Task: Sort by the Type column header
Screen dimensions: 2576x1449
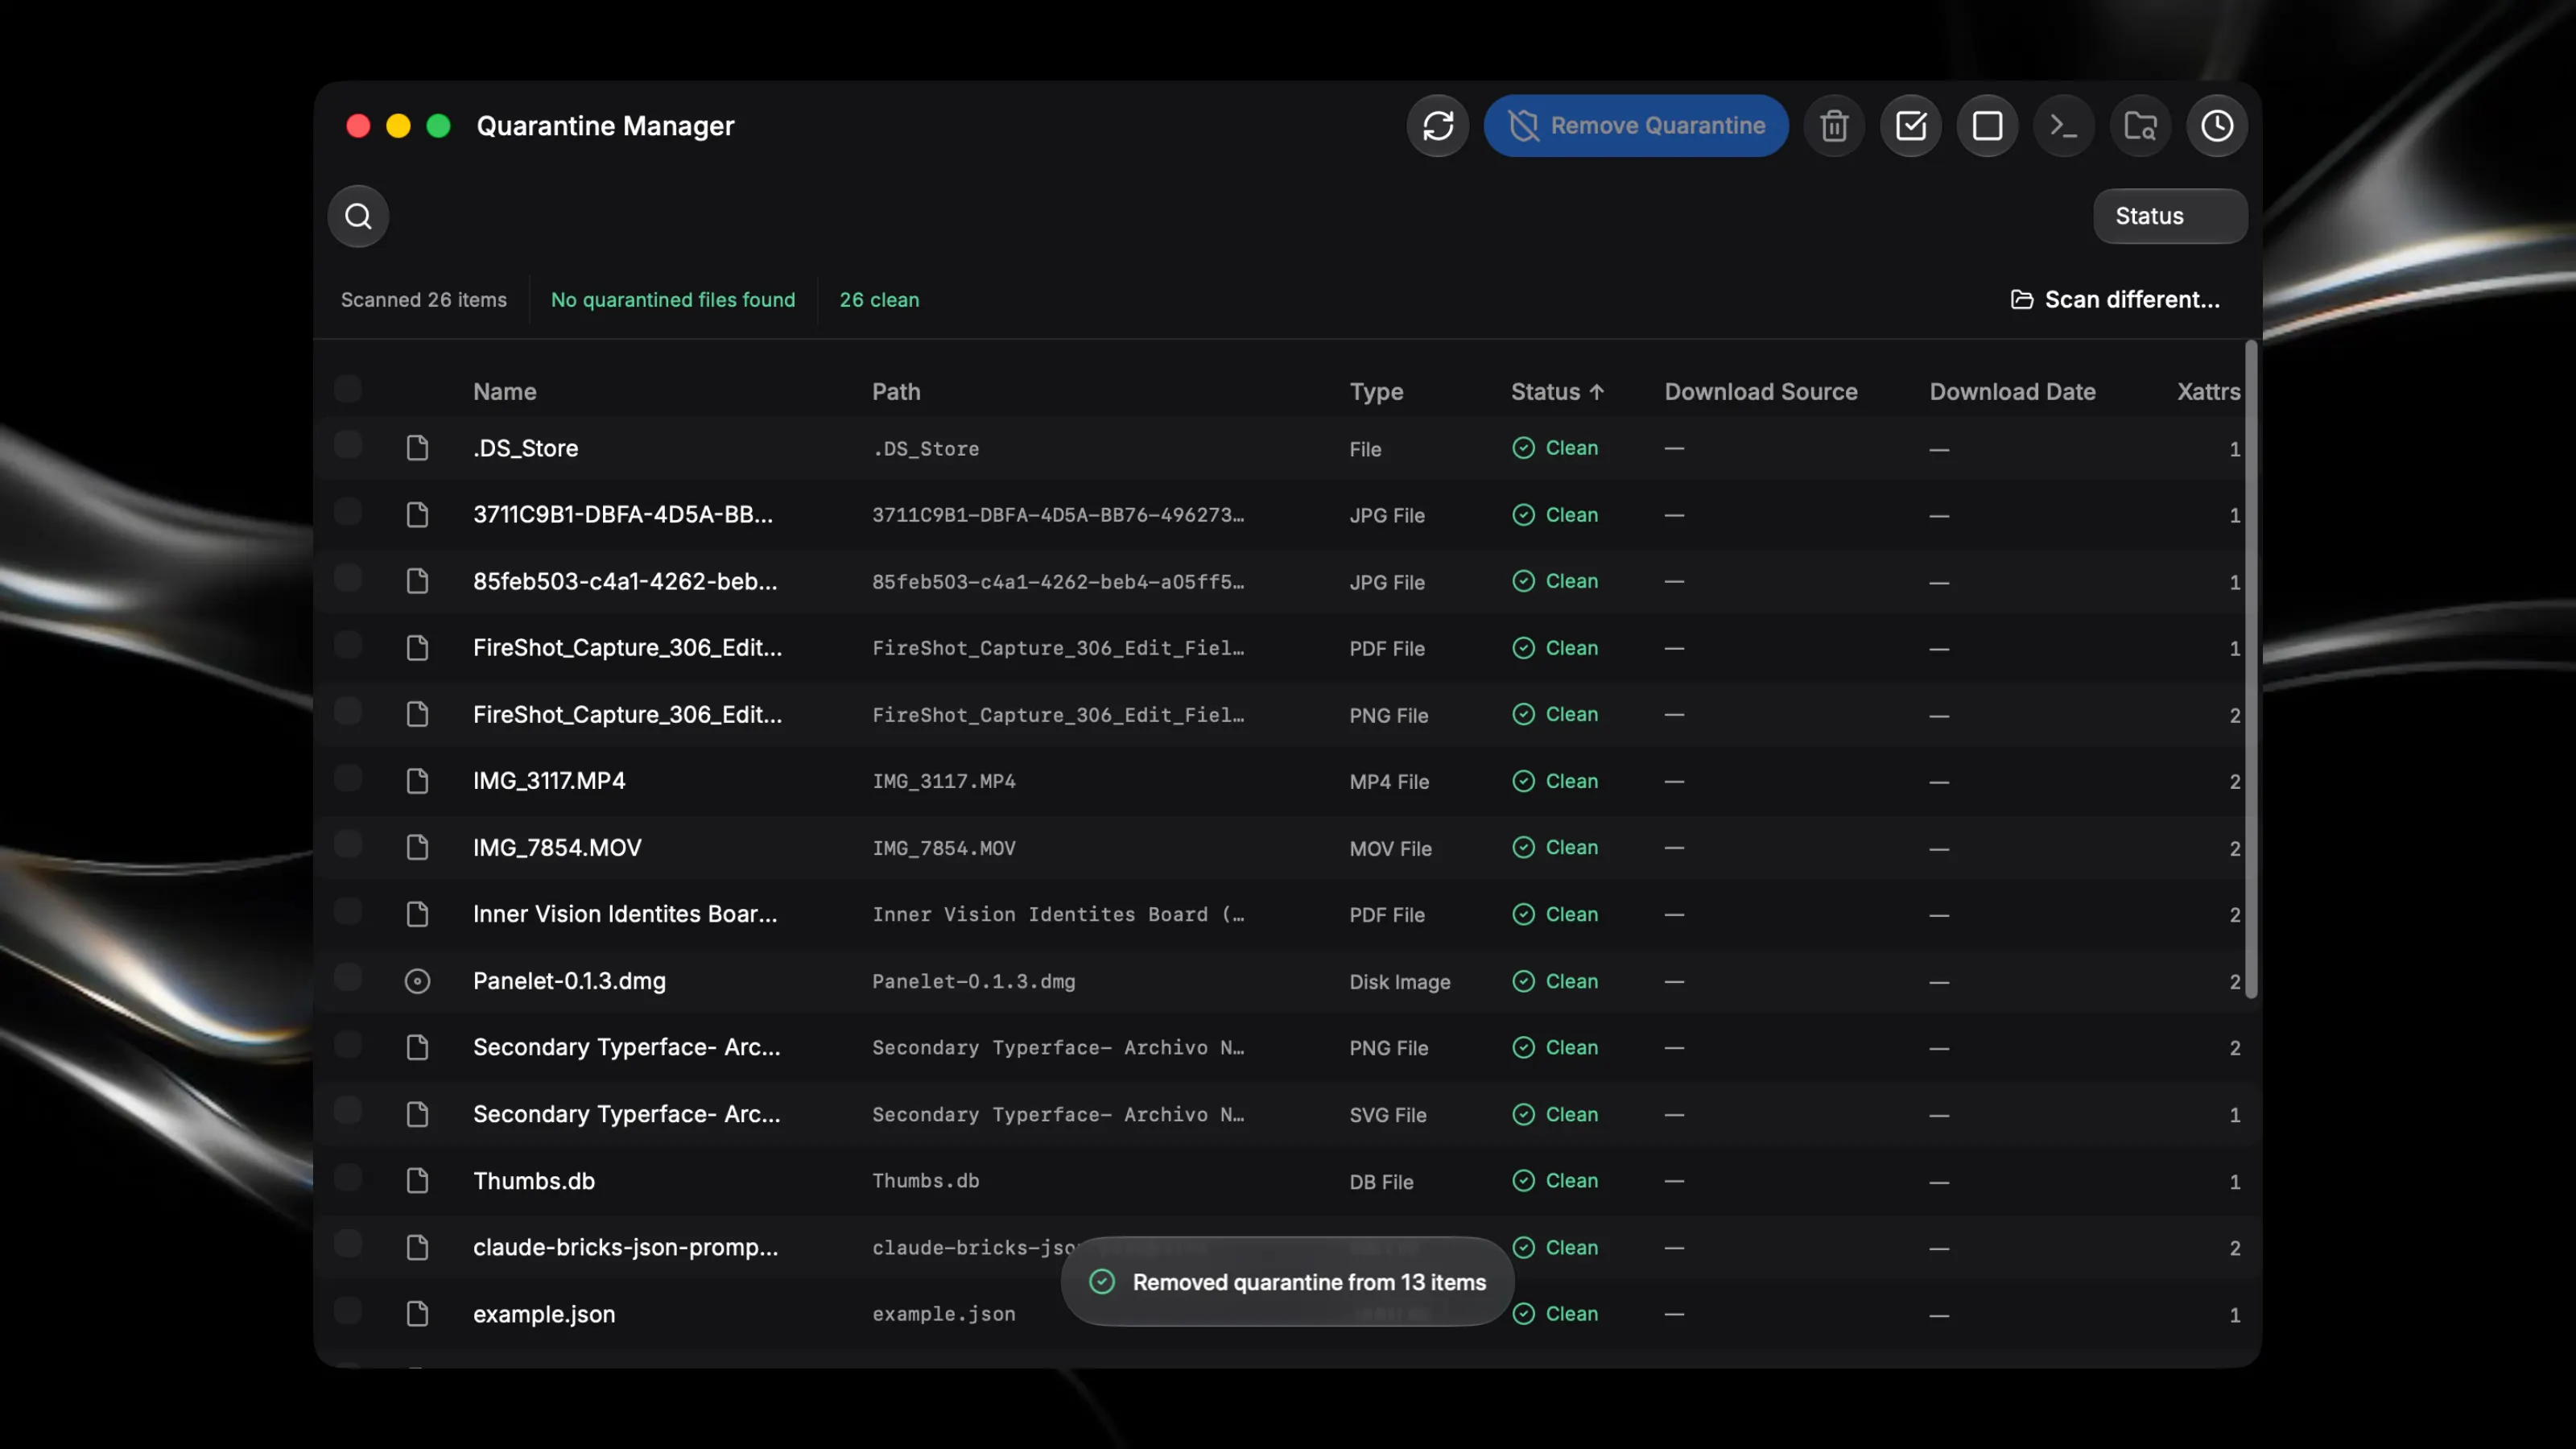Action: pos(1376,392)
